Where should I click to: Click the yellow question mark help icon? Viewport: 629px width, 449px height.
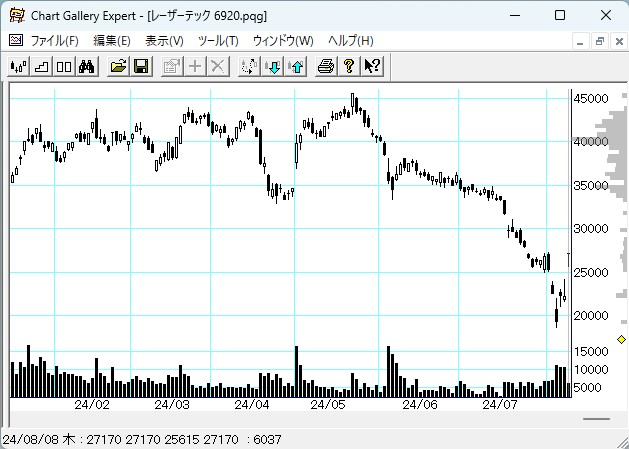click(348, 66)
